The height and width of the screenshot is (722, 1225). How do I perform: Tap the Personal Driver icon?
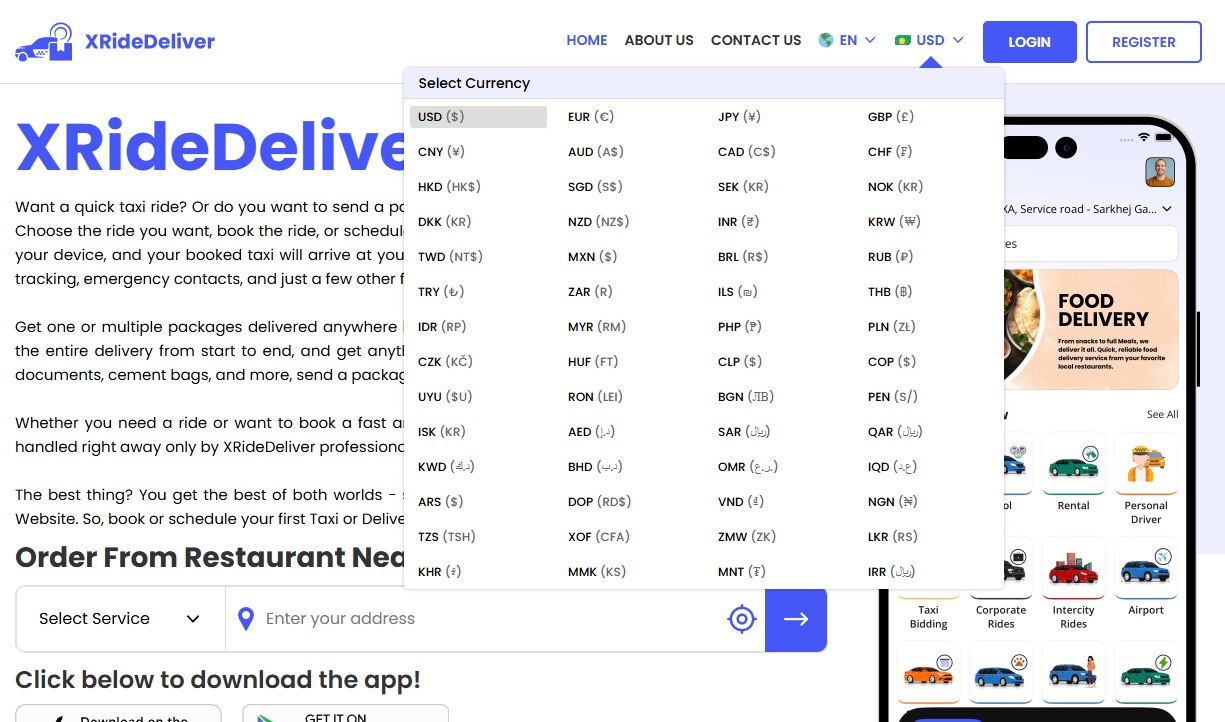click(1146, 465)
